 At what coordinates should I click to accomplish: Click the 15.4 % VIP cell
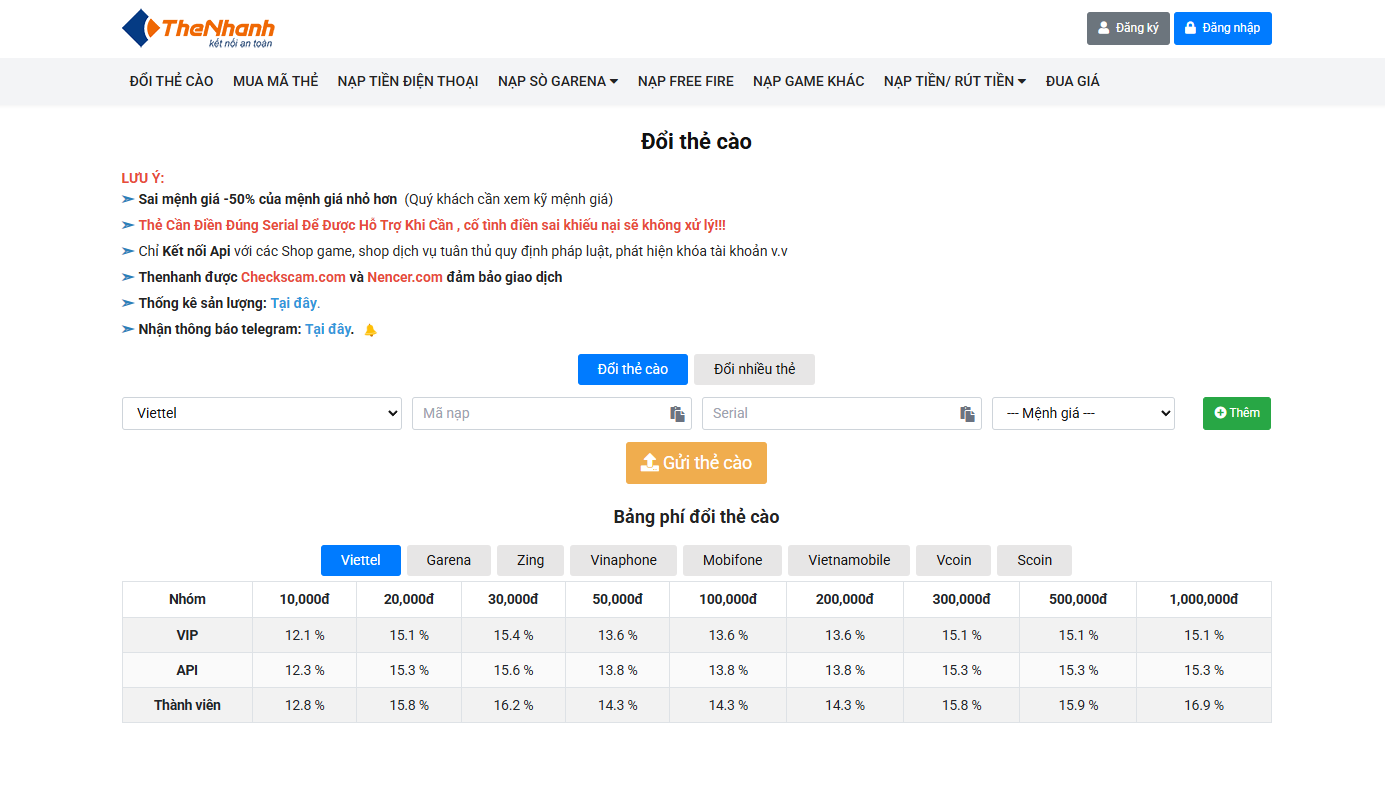514,635
